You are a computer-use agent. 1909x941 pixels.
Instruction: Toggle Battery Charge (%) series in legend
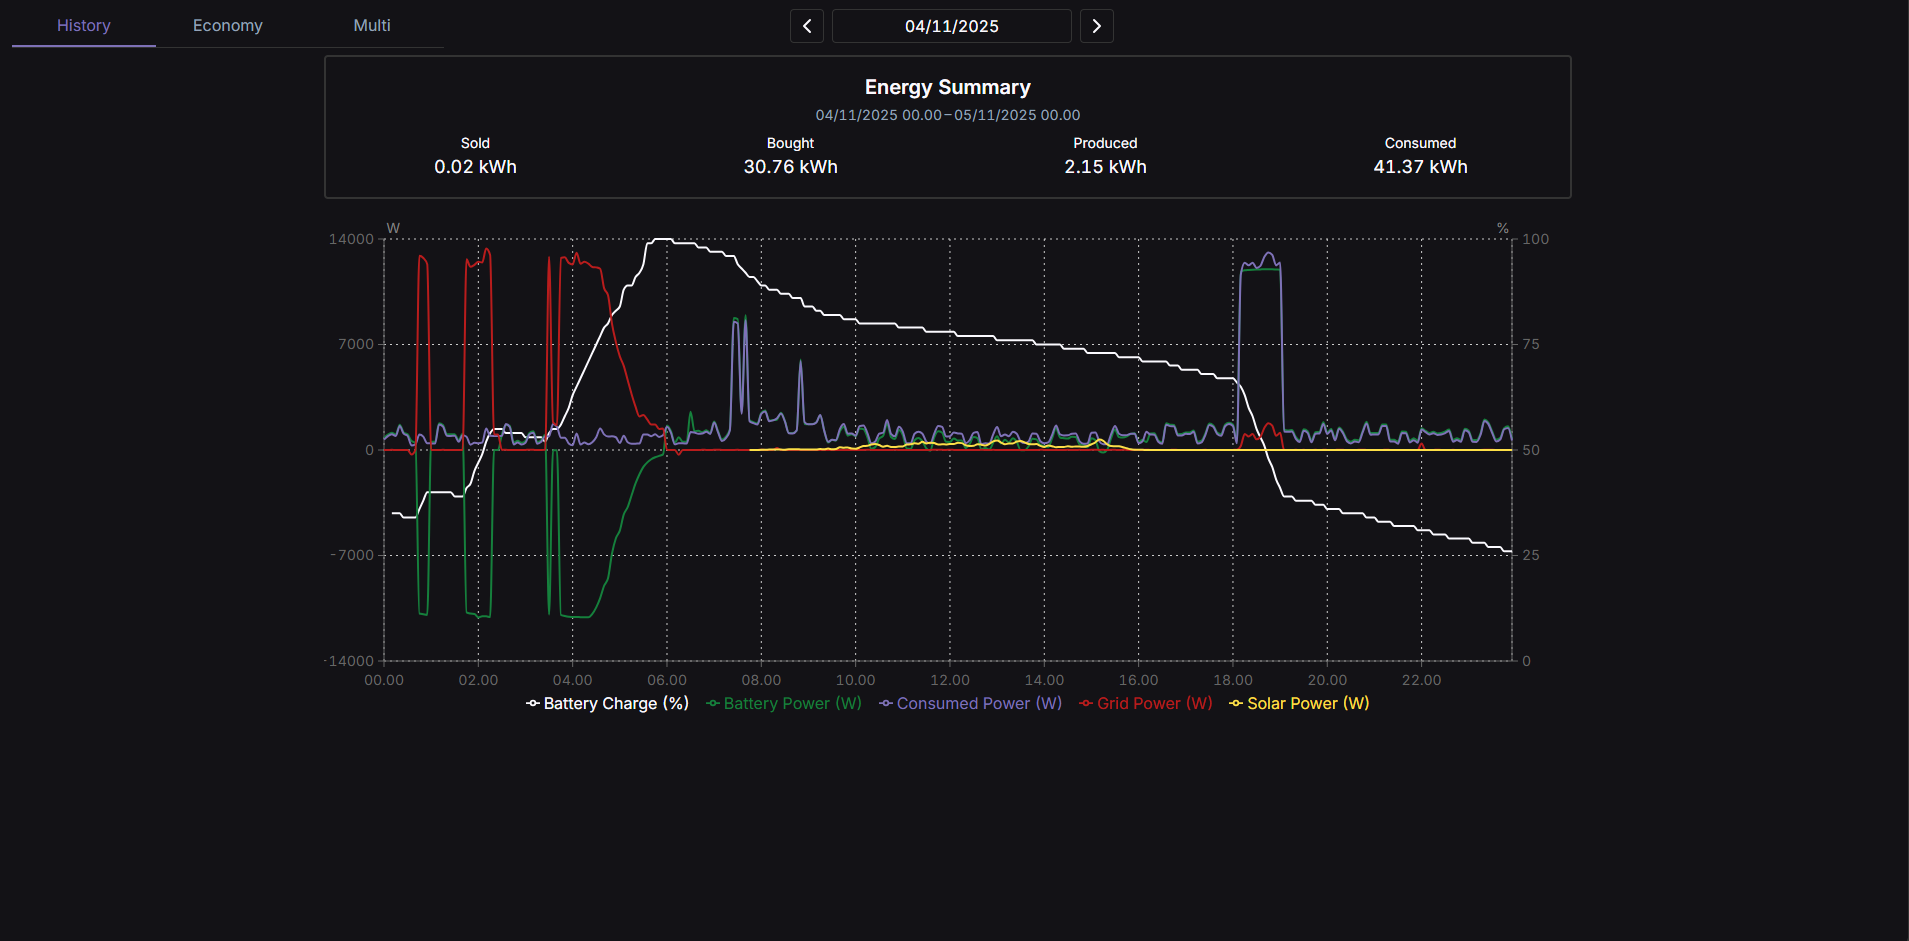click(x=615, y=703)
